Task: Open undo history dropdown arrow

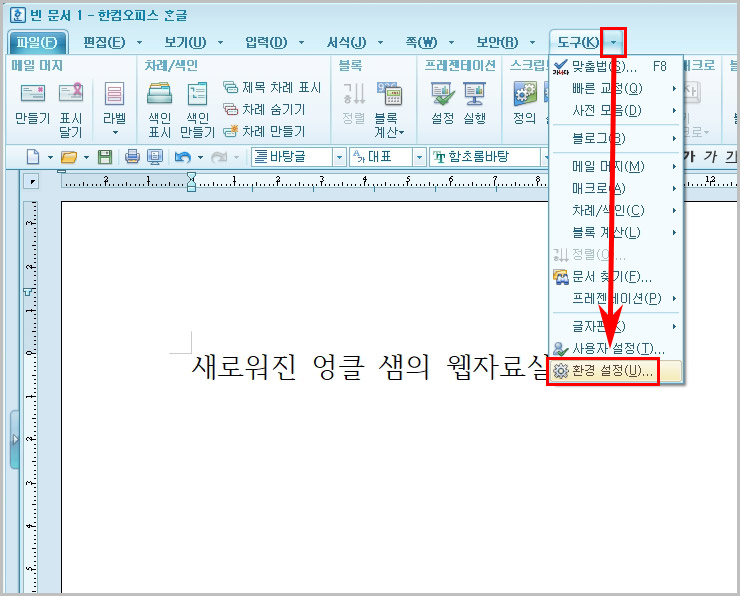Action: (200, 157)
